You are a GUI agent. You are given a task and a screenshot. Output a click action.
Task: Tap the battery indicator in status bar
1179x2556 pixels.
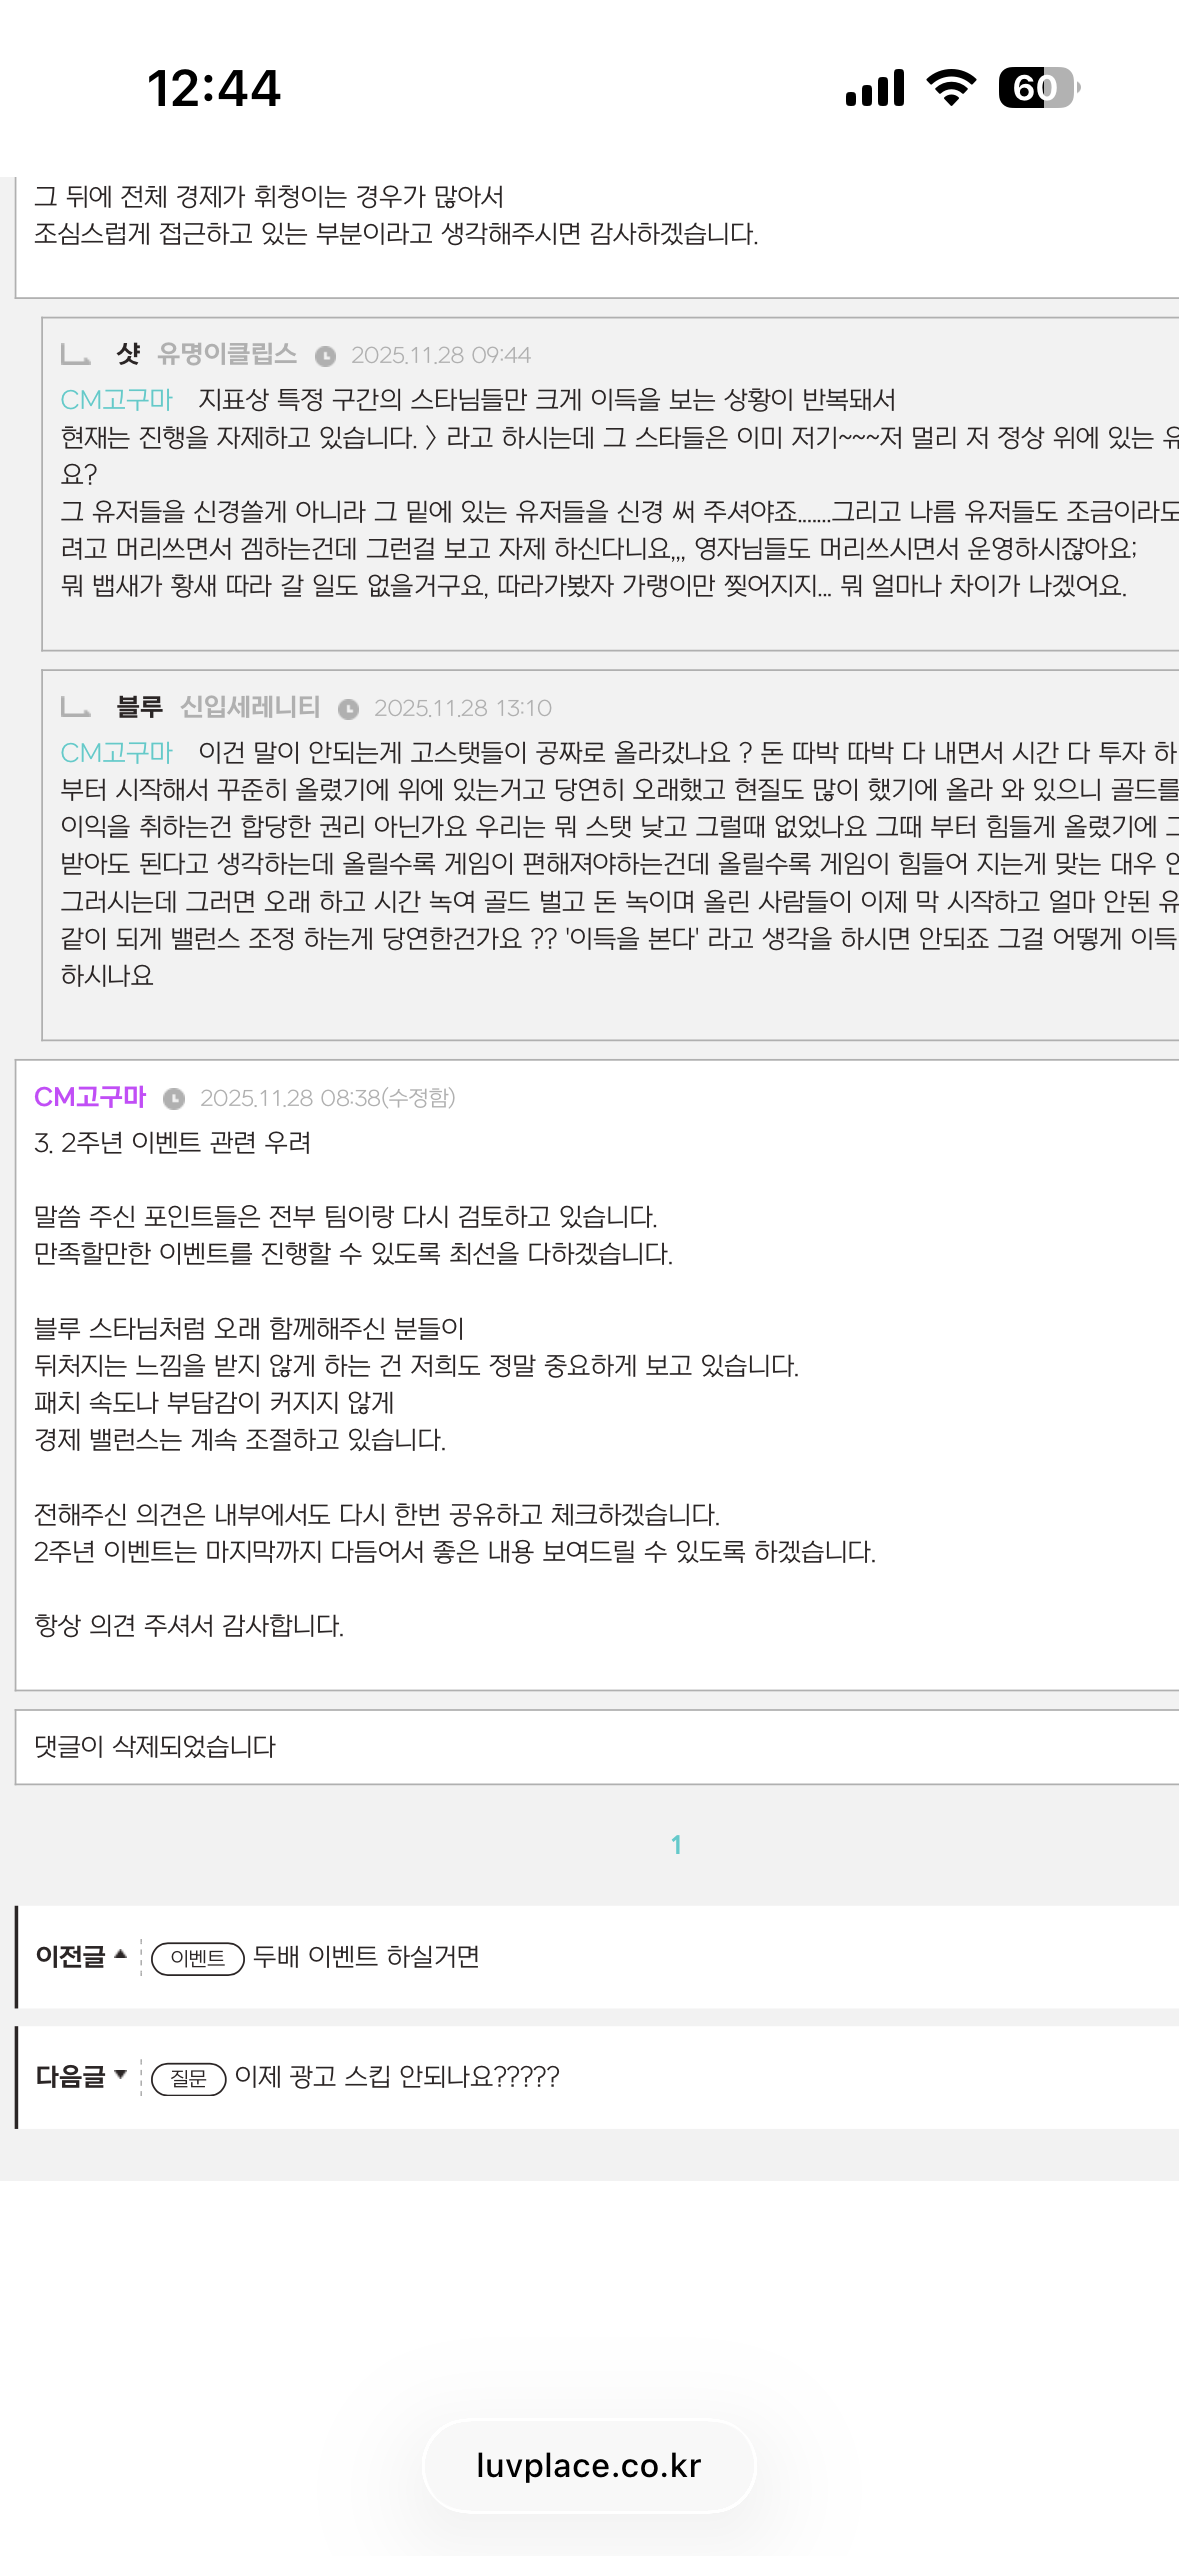(1039, 88)
